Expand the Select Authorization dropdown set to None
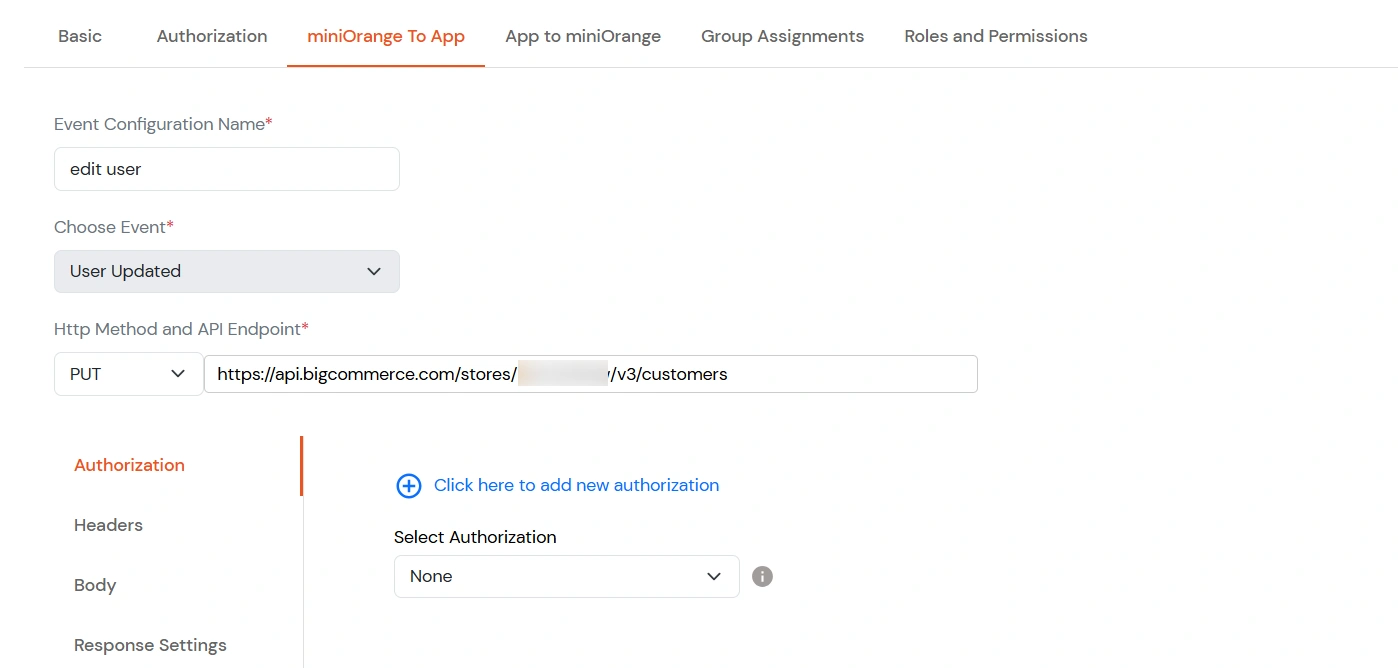This screenshot has height=668, width=1398. (566, 576)
